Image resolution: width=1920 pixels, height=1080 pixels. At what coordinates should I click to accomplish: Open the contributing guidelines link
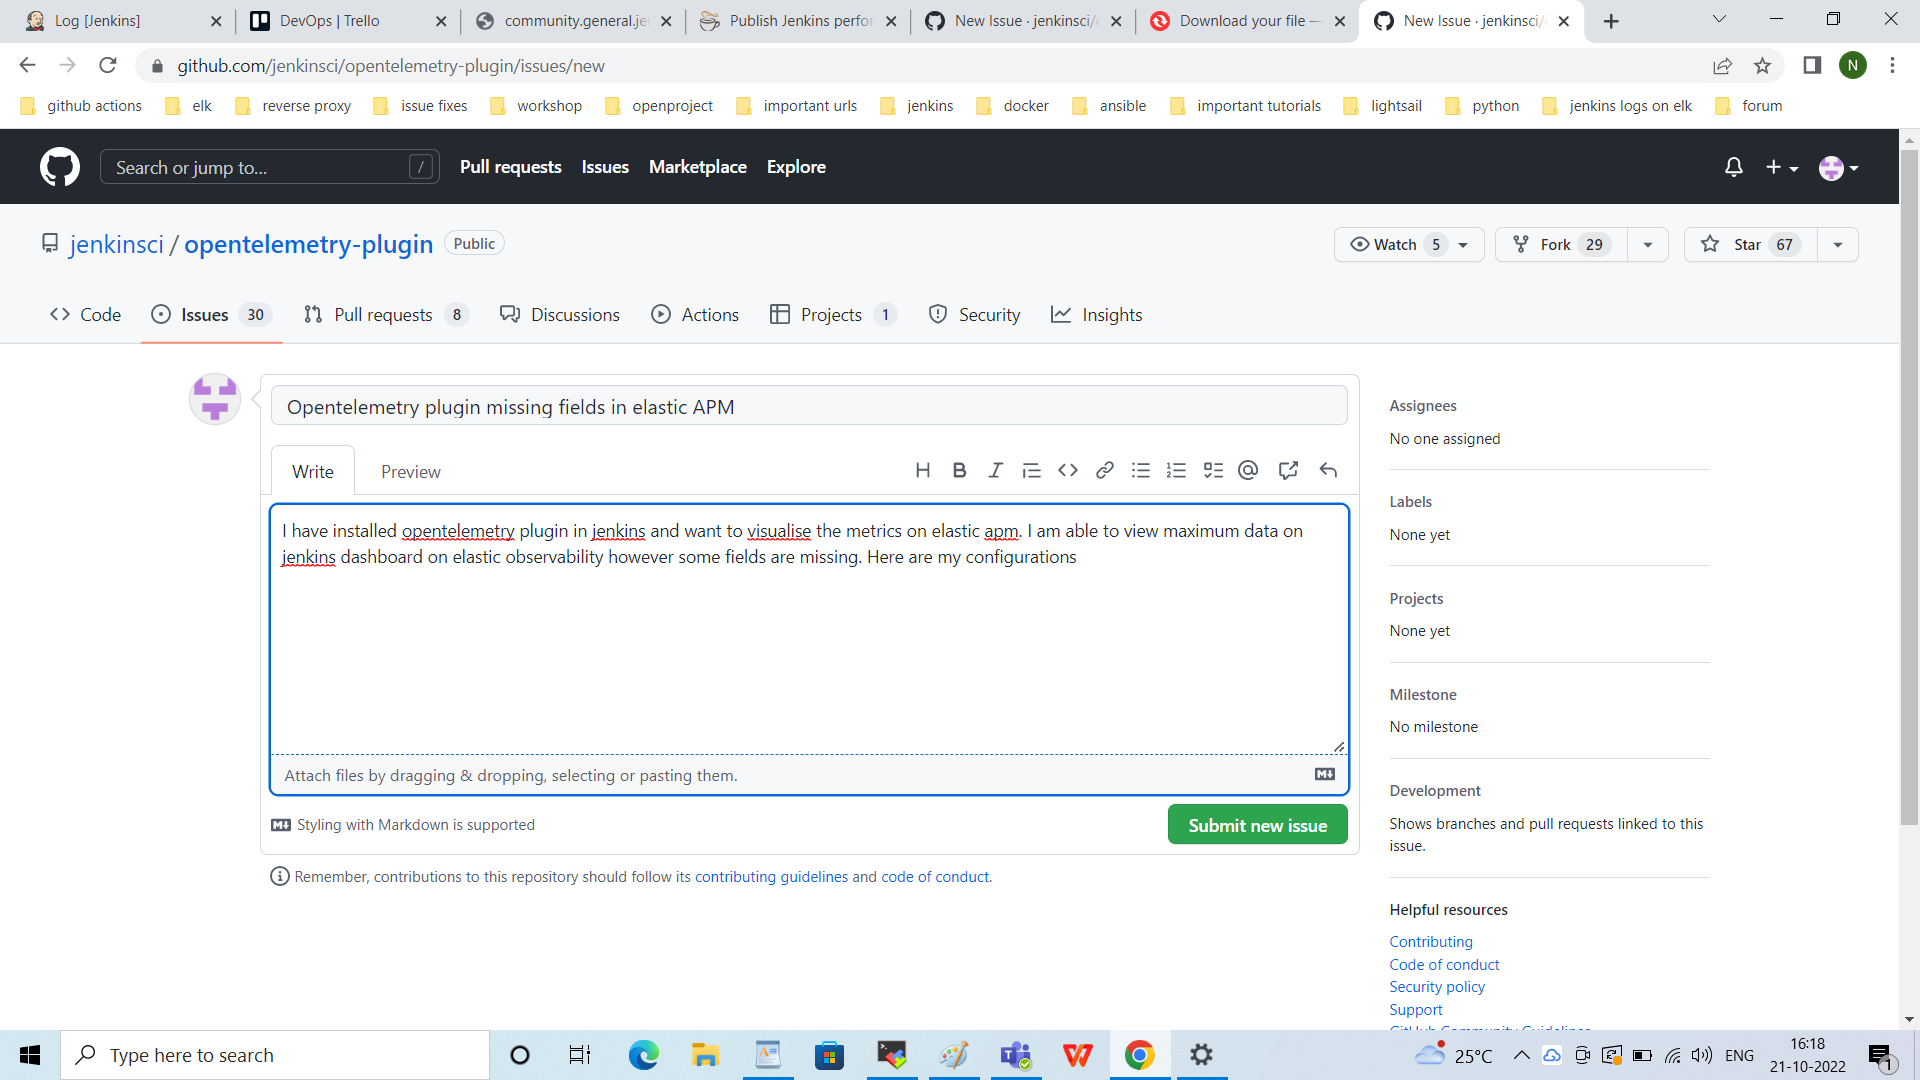click(771, 877)
